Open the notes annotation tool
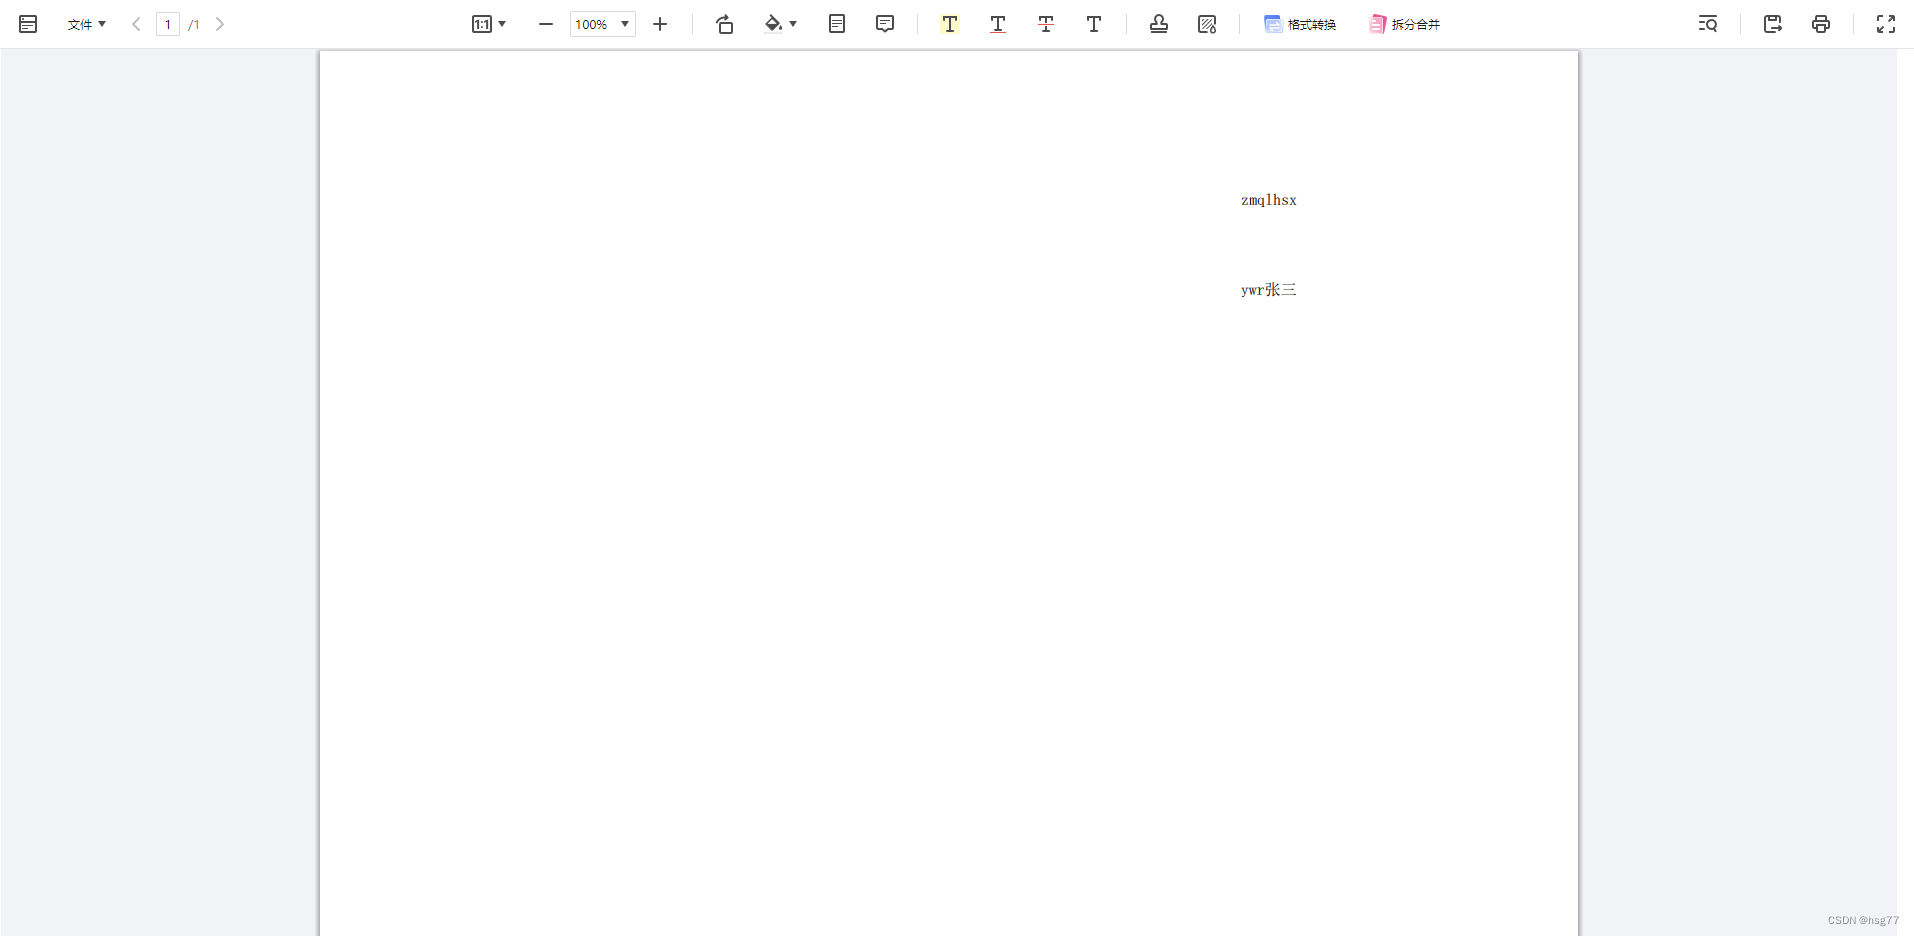 click(x=837, y=23)
